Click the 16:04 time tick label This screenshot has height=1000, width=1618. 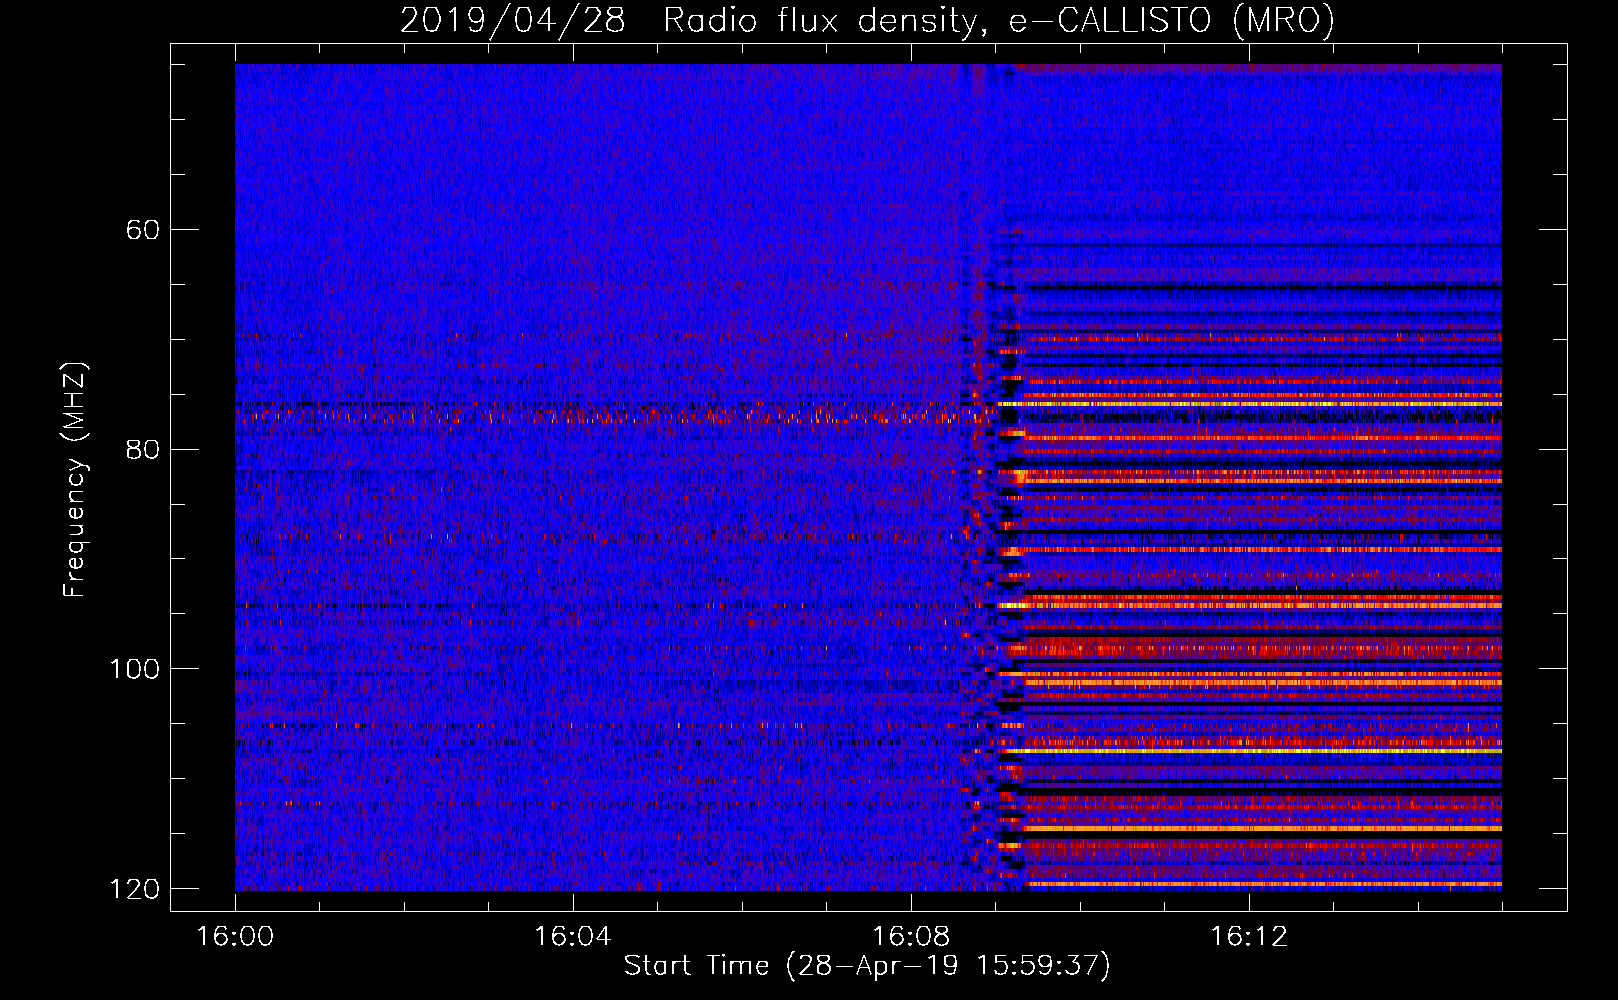[x=573, y=937]
